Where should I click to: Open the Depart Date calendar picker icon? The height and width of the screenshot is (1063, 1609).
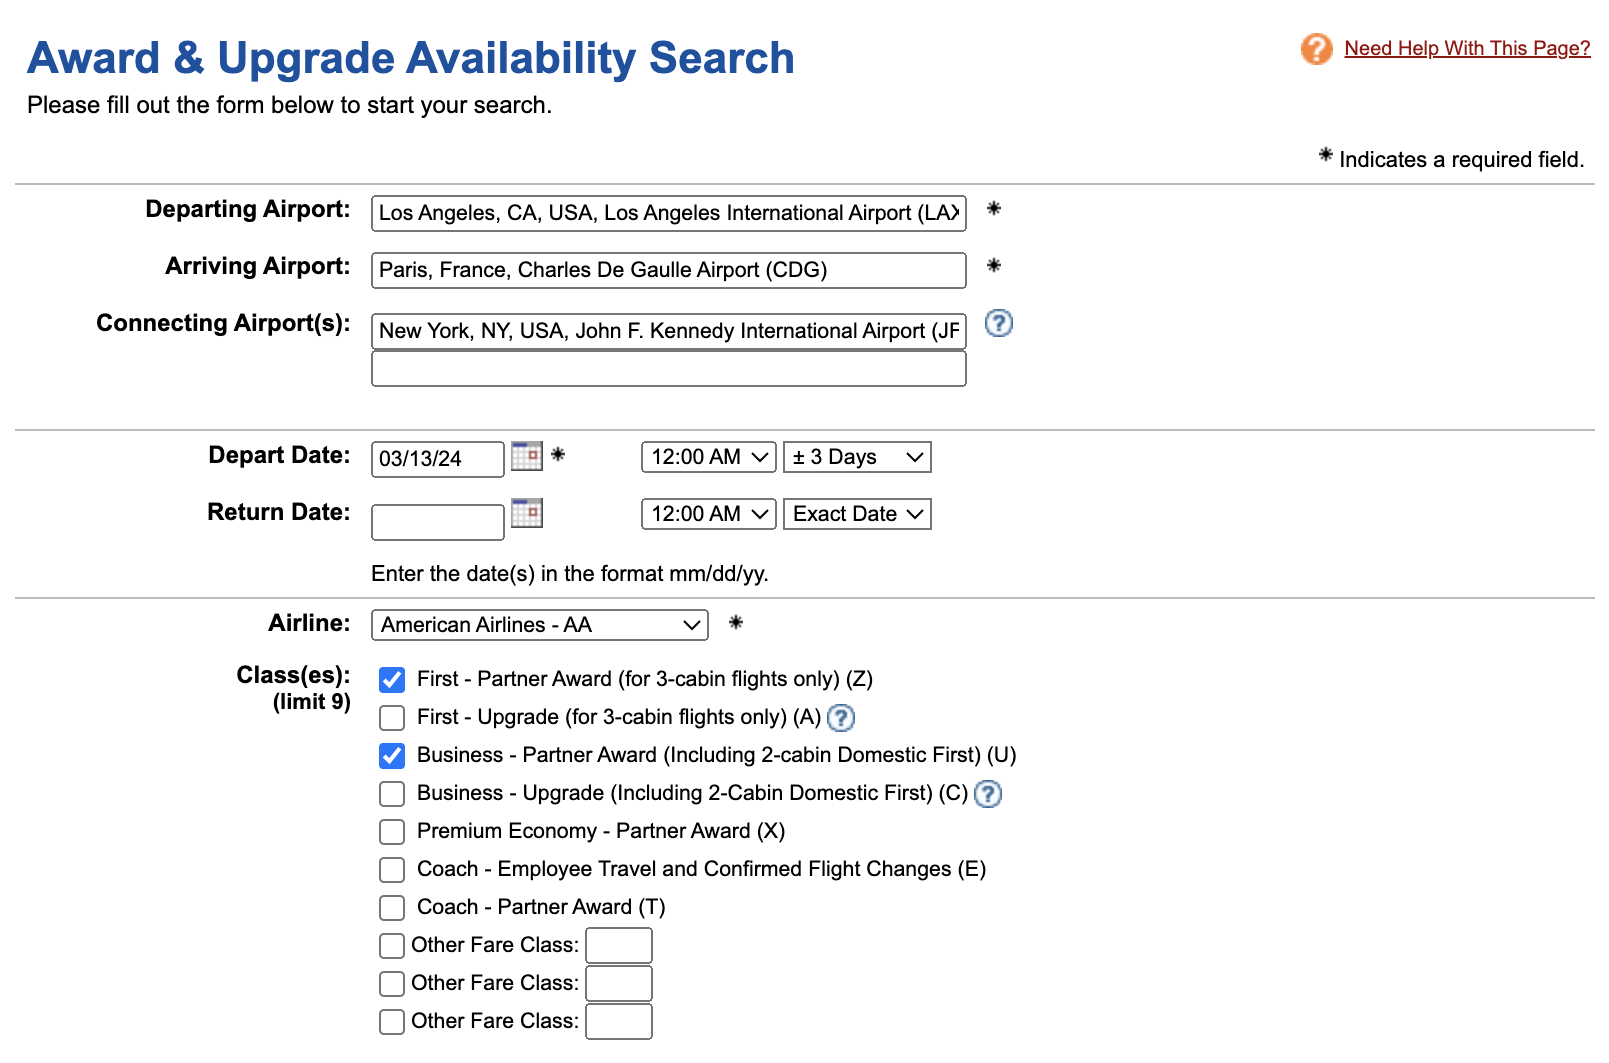tap(527, 456)
